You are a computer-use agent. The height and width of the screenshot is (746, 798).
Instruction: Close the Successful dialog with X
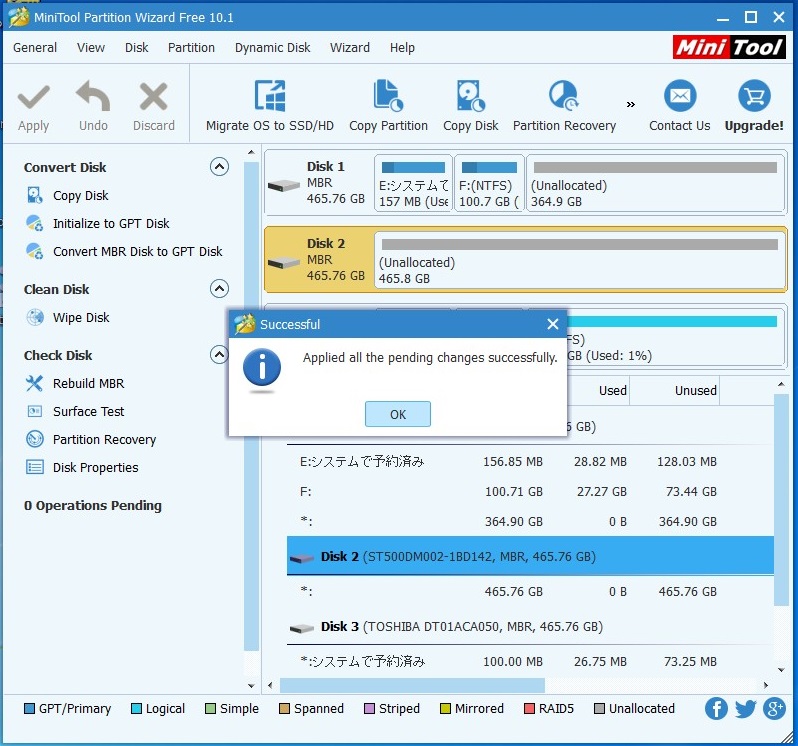(553, 324)
